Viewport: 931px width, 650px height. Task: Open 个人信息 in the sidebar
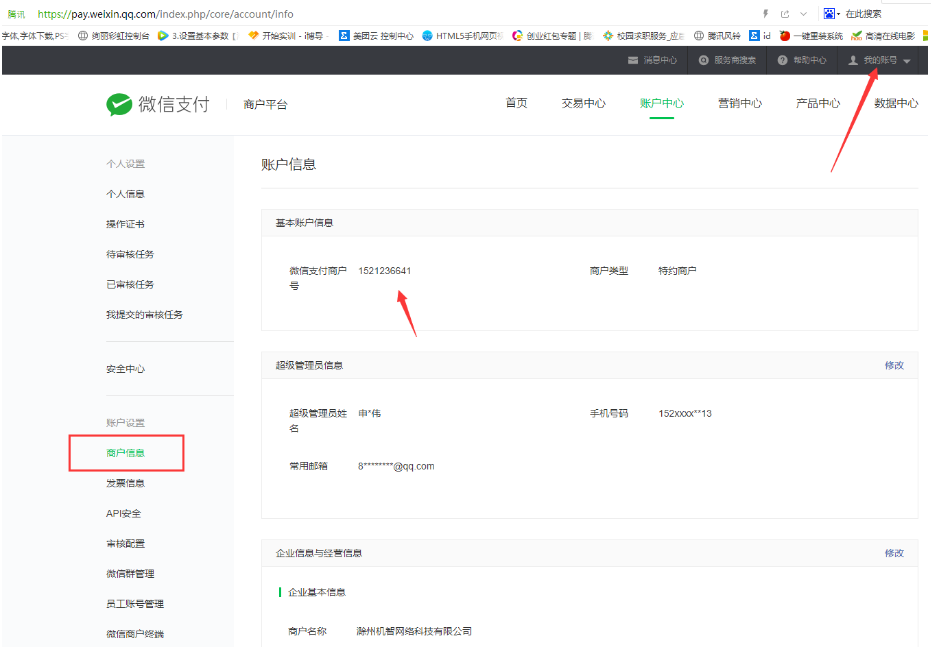(125, 194)
